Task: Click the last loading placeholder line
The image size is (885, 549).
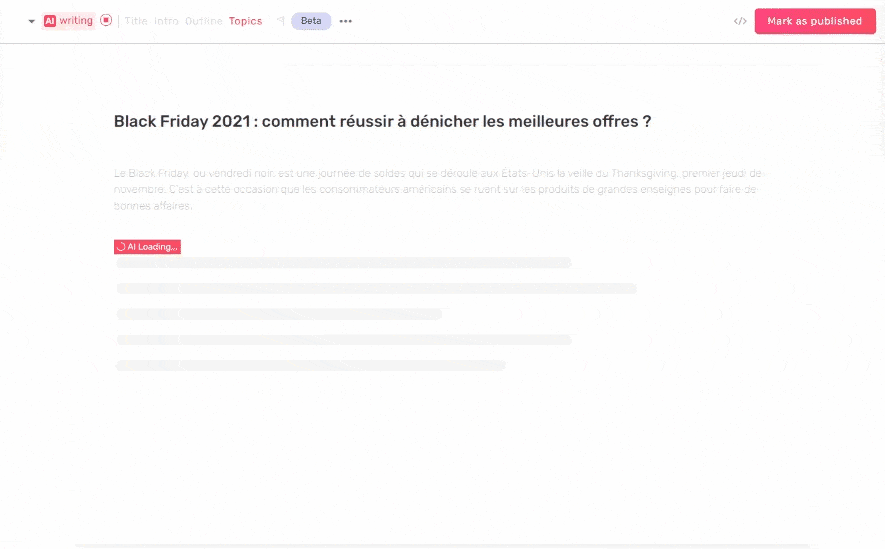Action: click(x=311, y=365)
